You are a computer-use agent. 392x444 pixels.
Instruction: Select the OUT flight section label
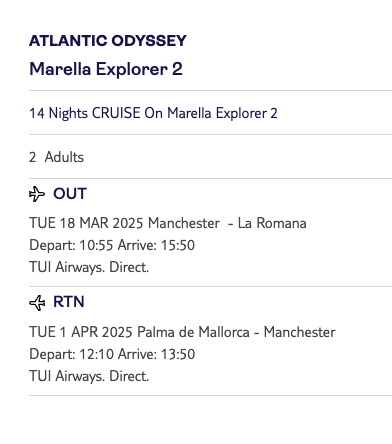70,194
